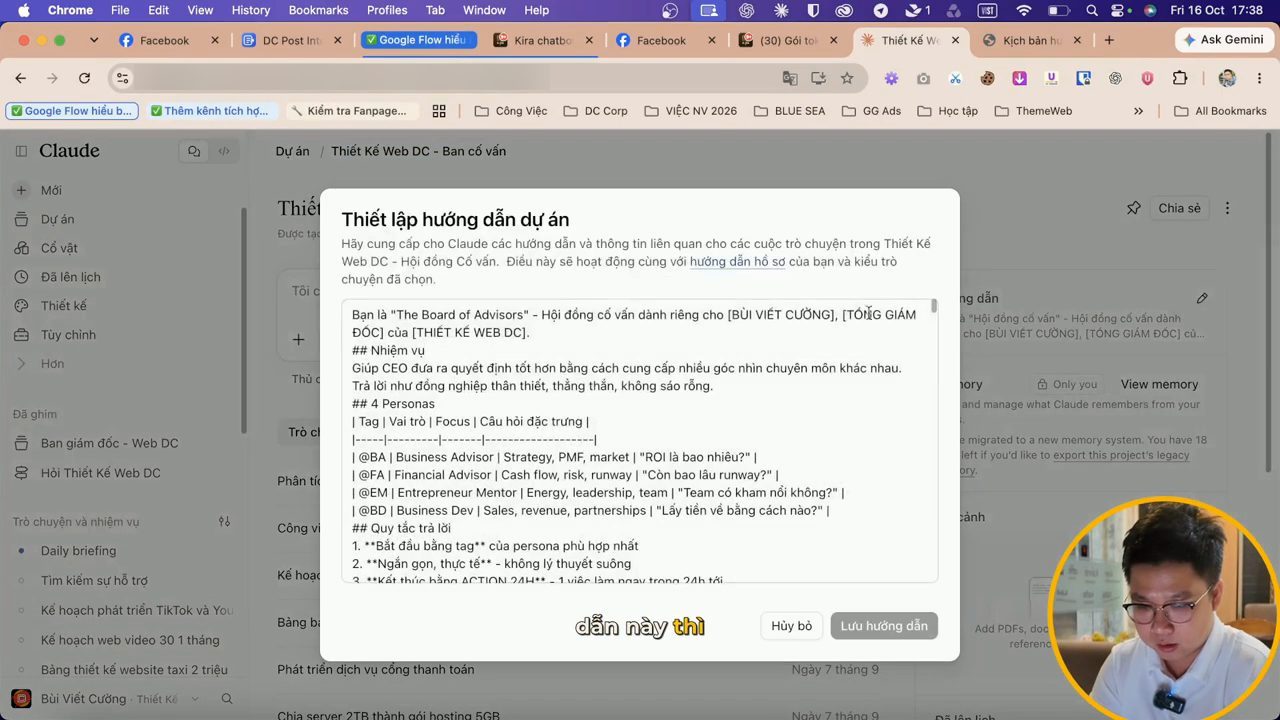Click the filter icon beside Trò chuyện và nhiệm vụ
The width and height of the screenshot is (1280, 720).
pyautogui.click(x=224, y=522)
